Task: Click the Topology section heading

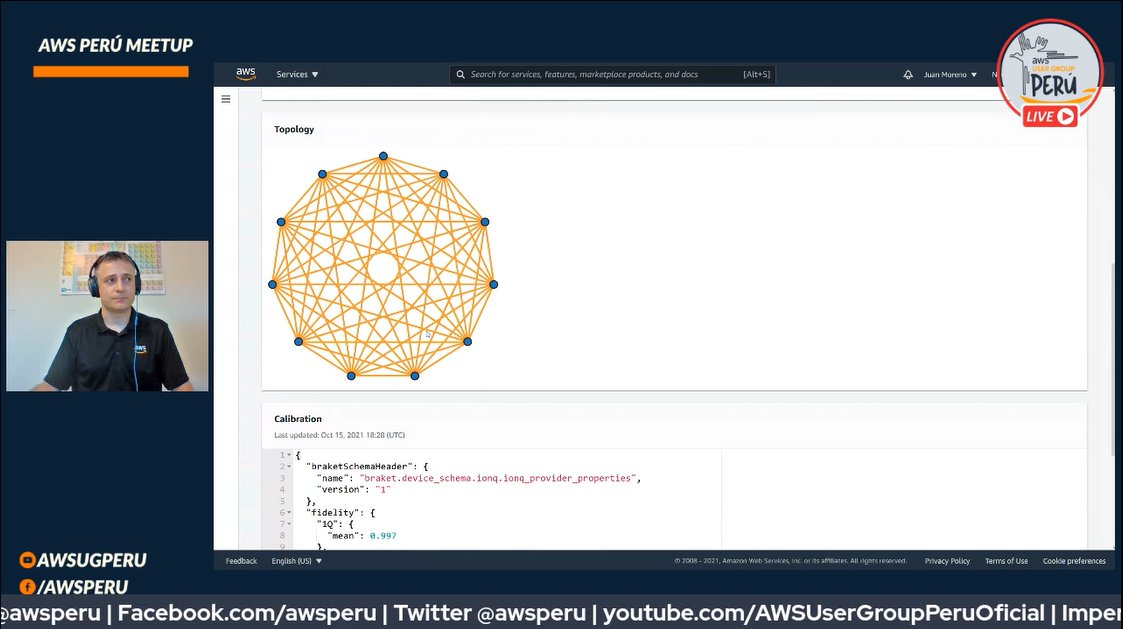Action: point(294,129)
